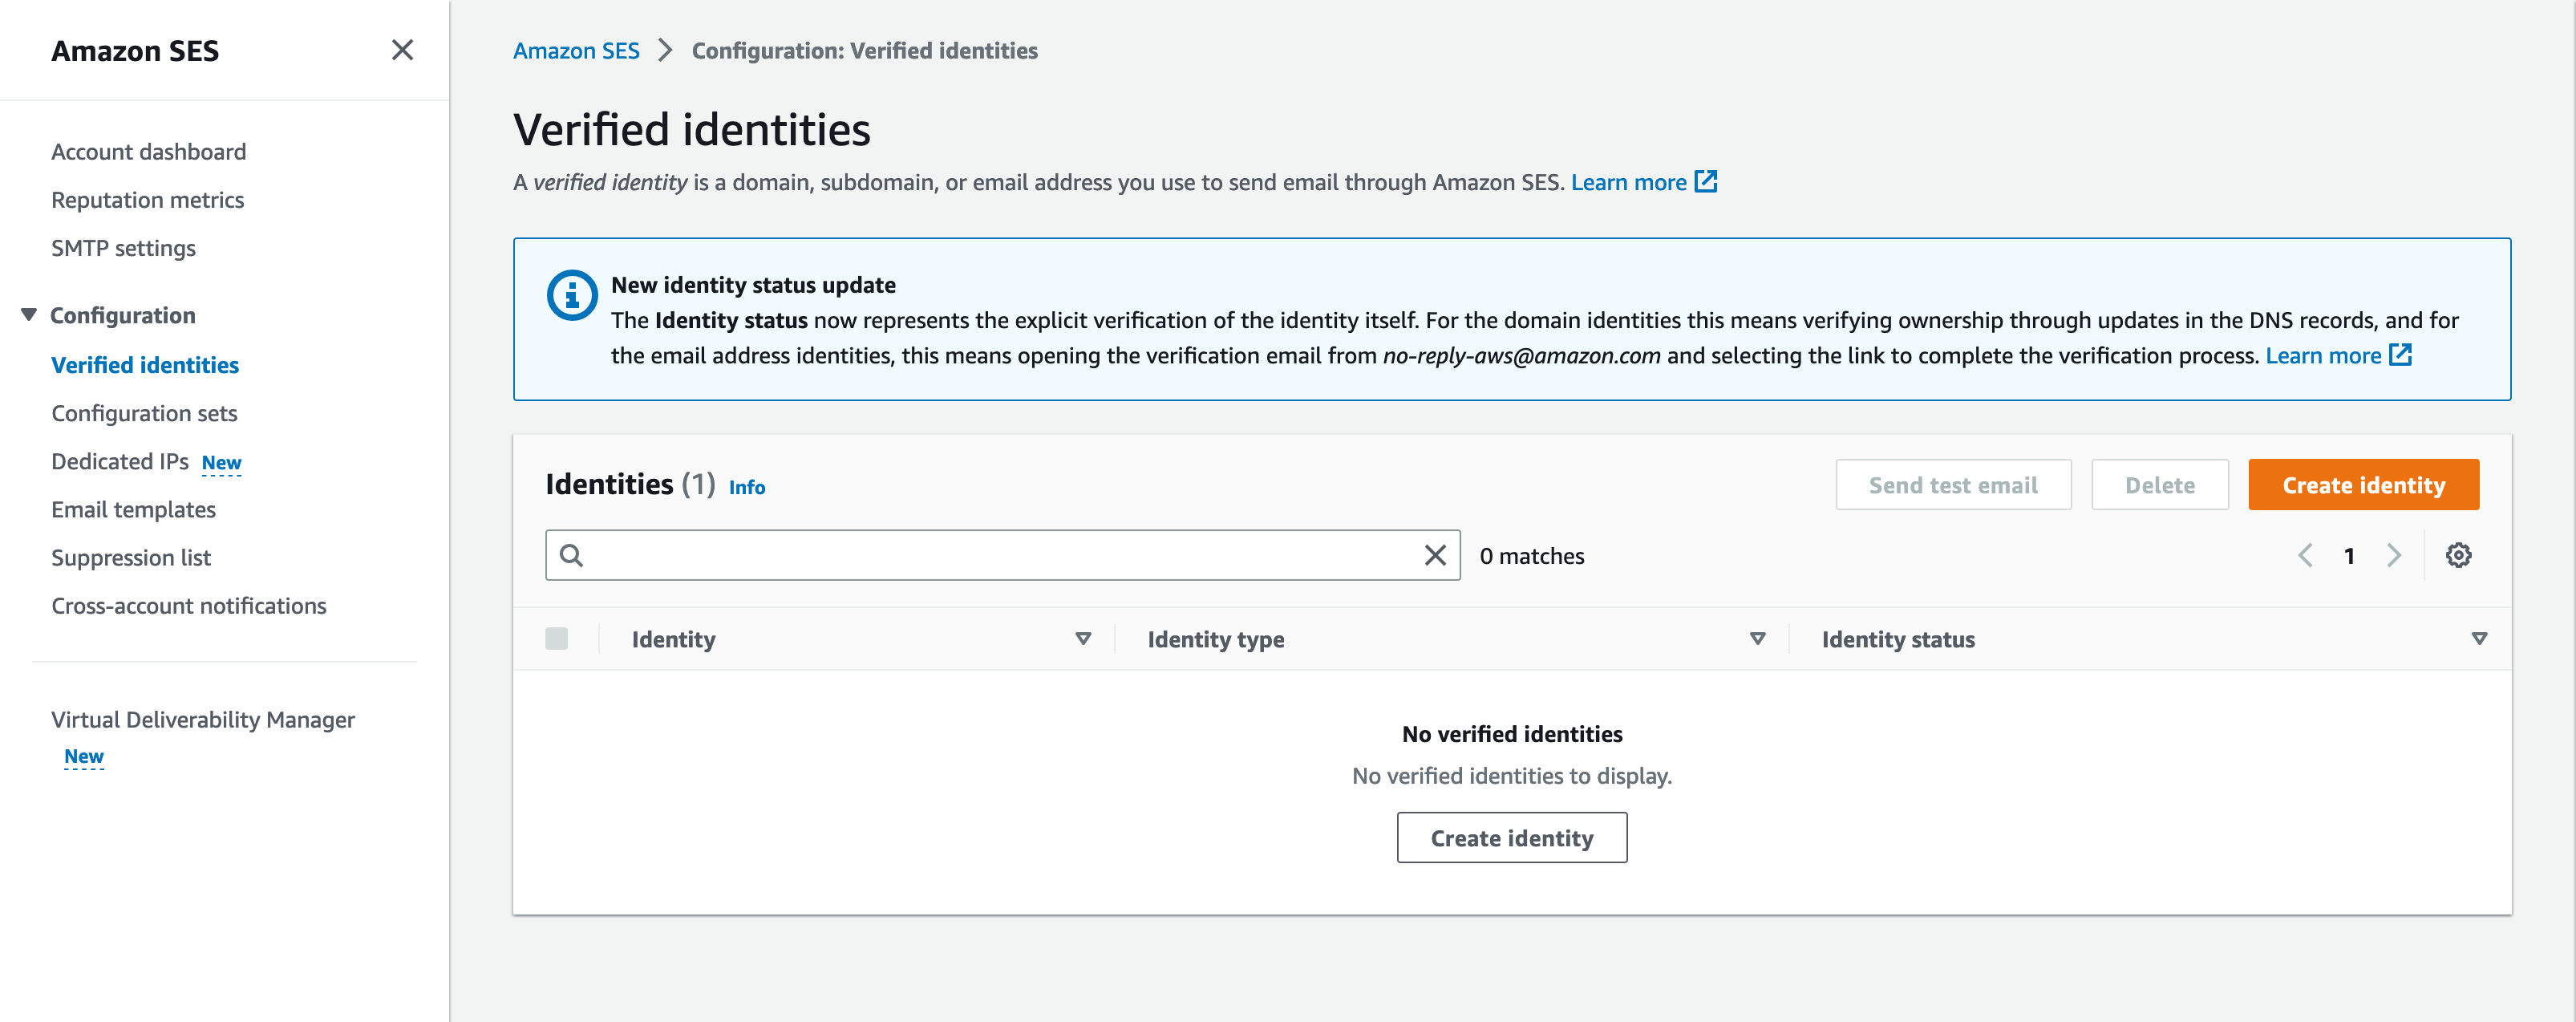Open Account dashboard
Viewport: 2576px width, 1022px height.
[x=148, y=151]
